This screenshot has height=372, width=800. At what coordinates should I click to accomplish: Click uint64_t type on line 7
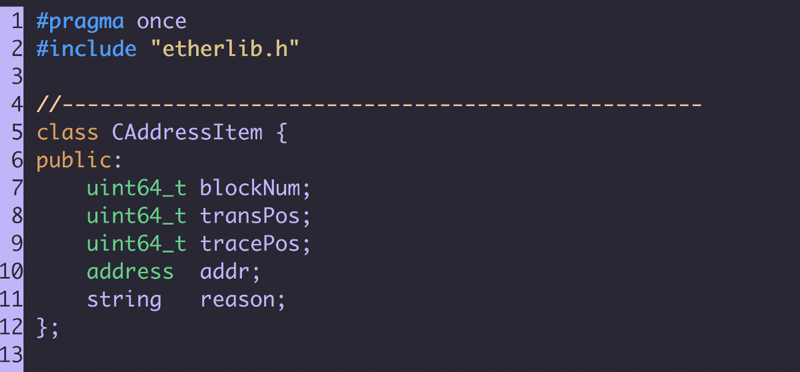click(136, 188)
